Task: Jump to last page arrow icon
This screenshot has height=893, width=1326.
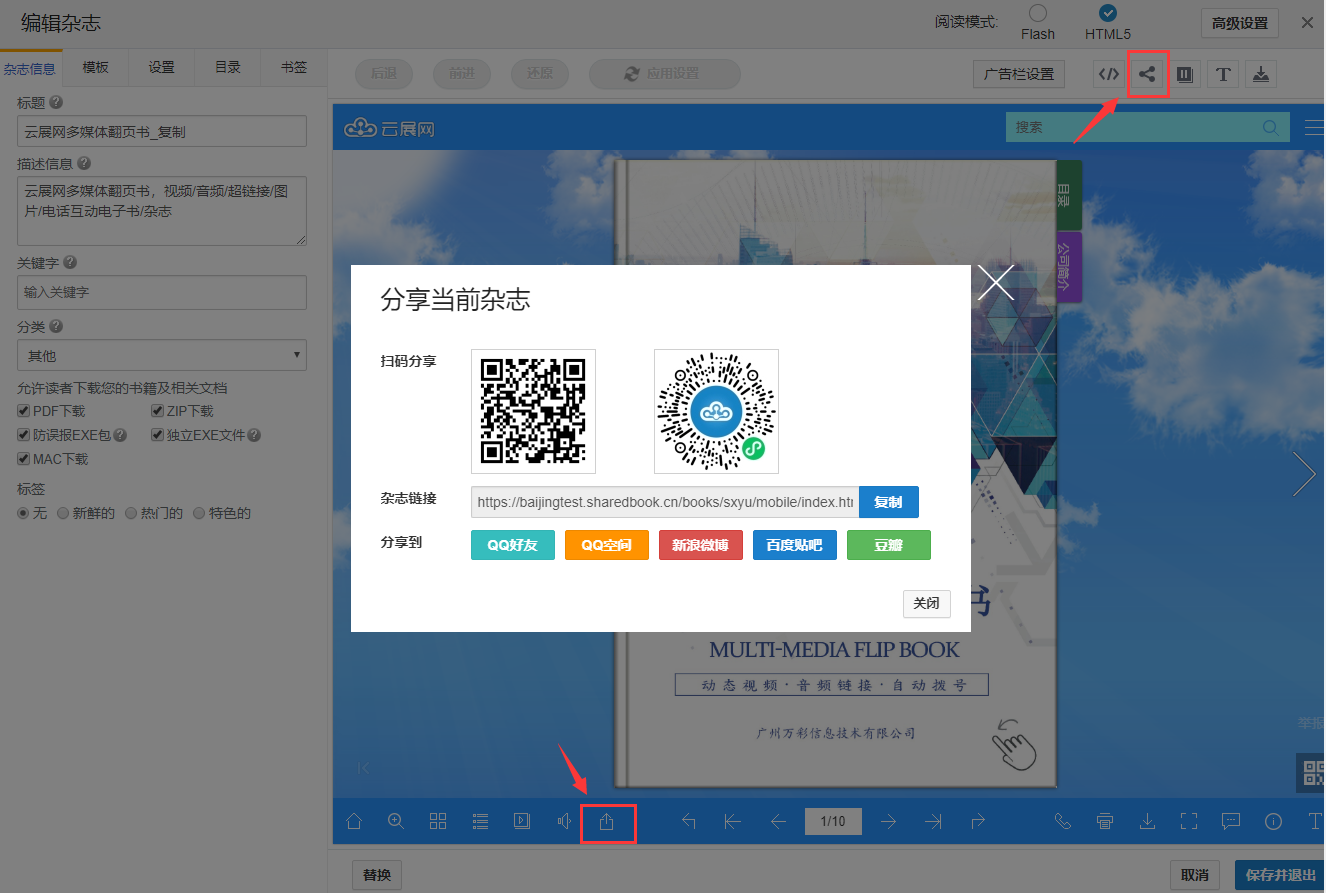Action: (933, 822)
